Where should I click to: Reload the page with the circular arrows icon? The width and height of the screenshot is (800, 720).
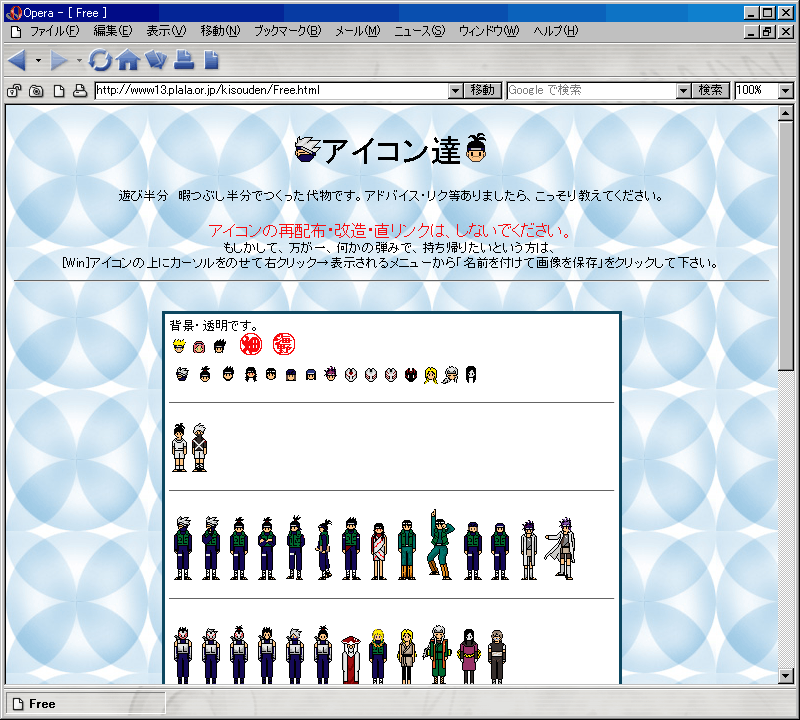(100, 60)
